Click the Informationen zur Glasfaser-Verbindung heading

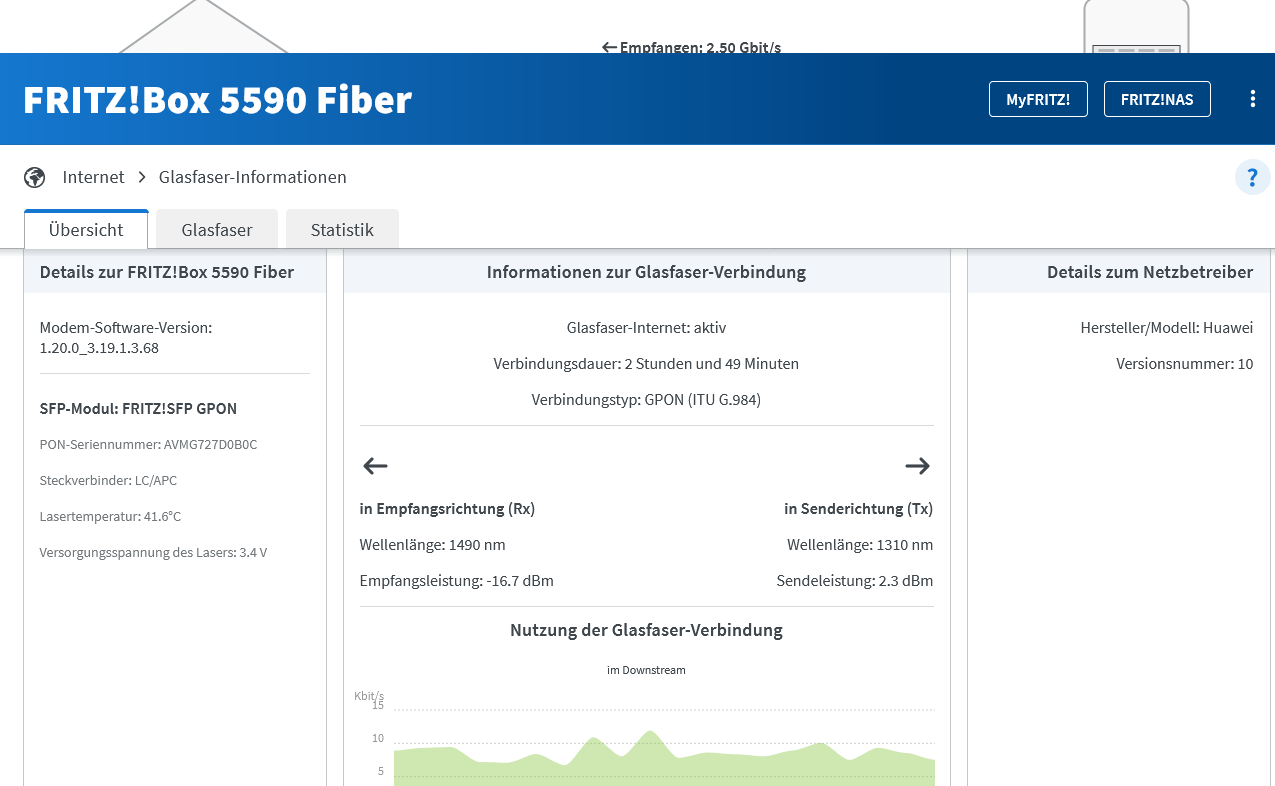click(x=646, y=272)
